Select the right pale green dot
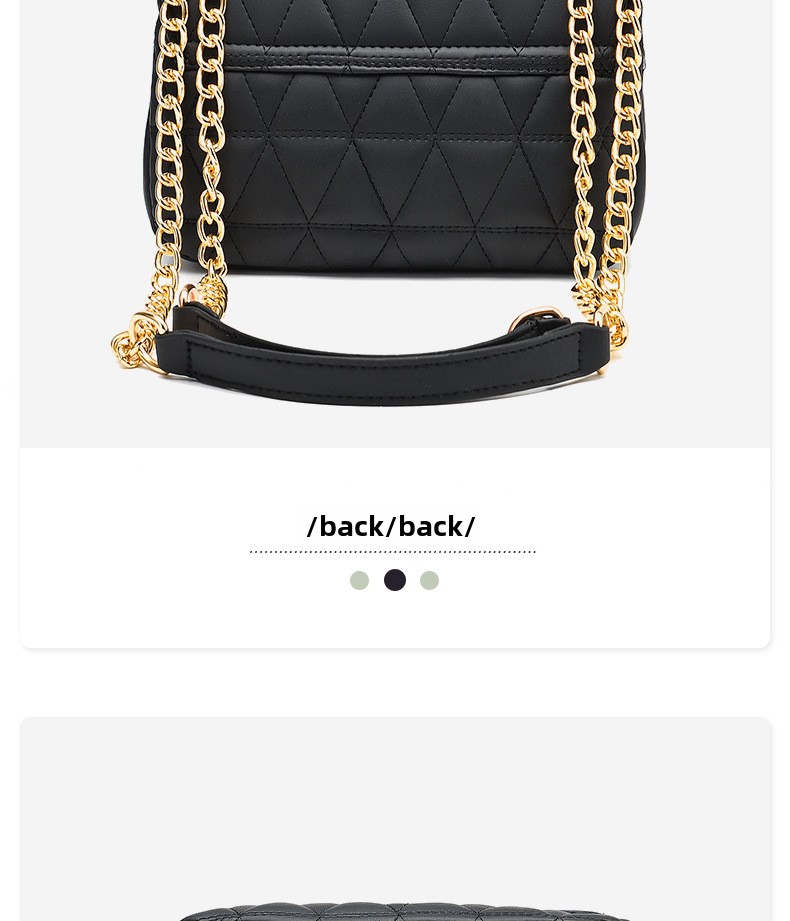The width and height of the screenshot is (790, 921). click(429, 580)
